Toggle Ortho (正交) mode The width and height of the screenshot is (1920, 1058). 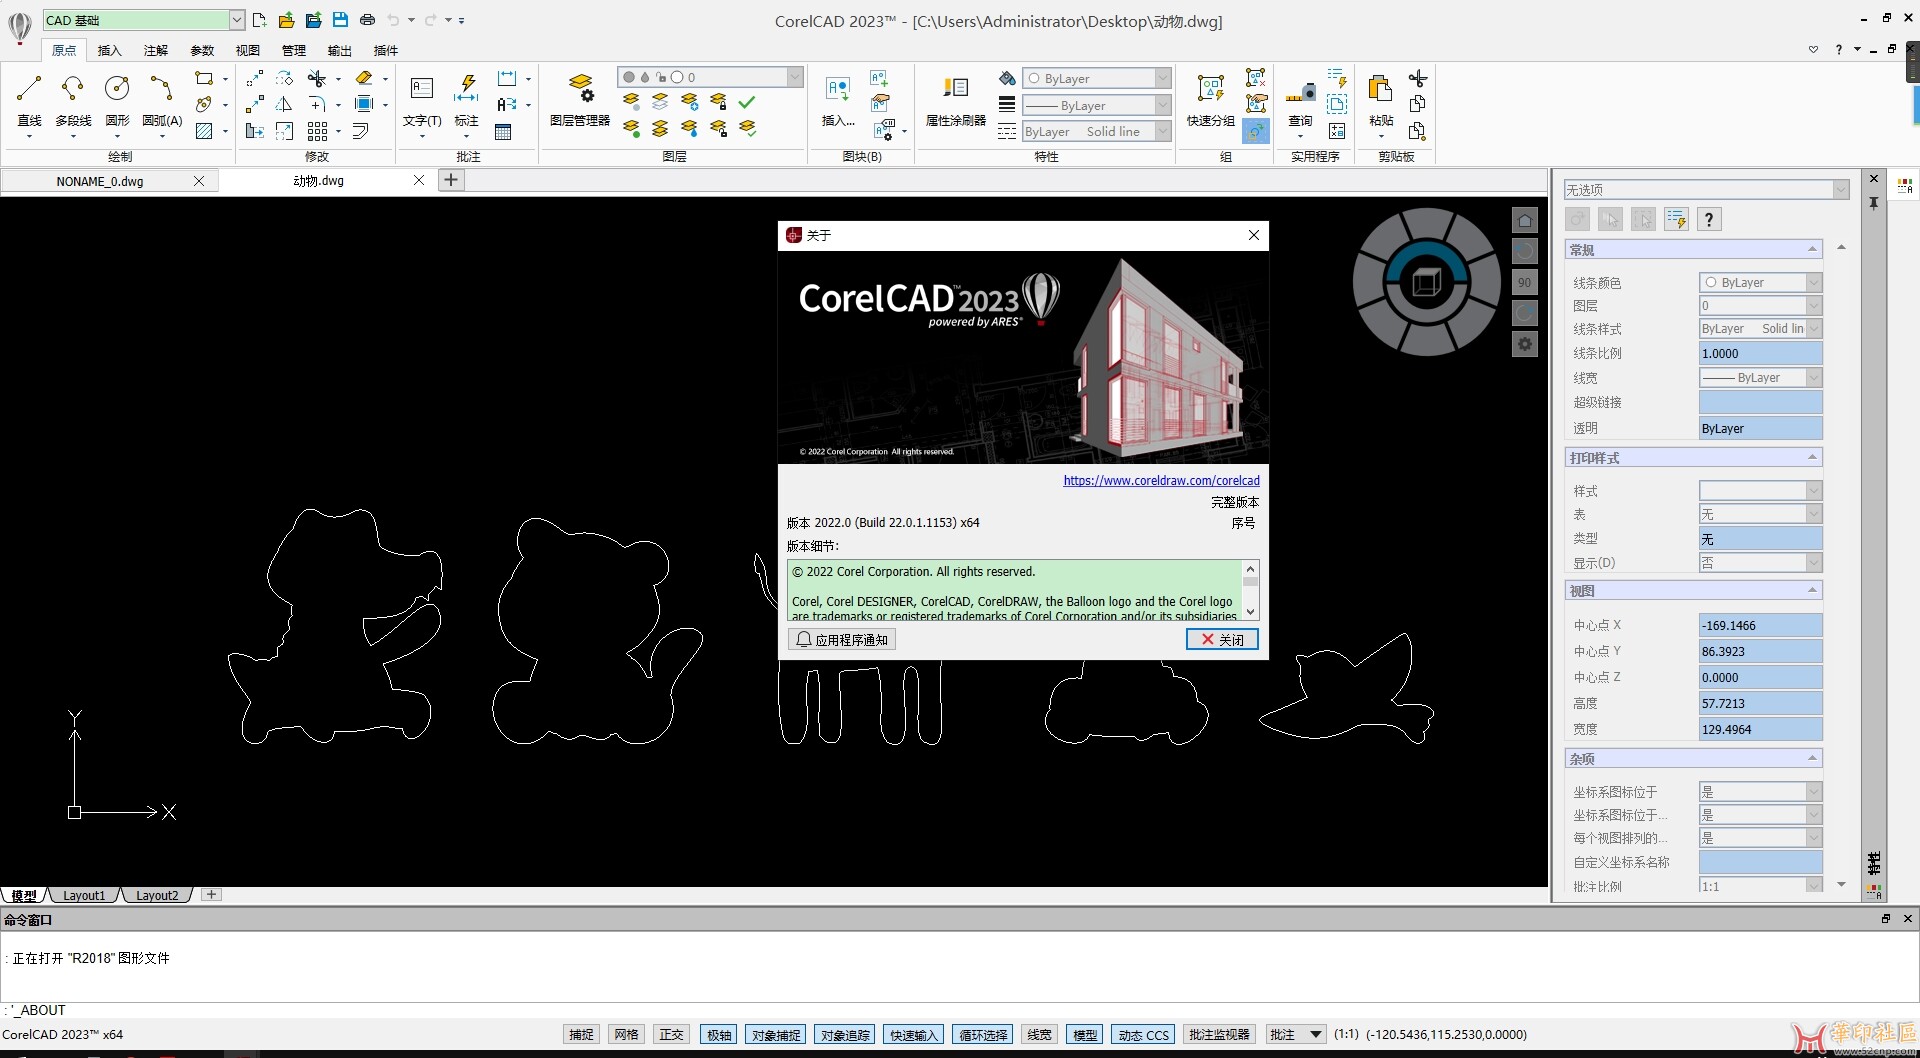pos(671,1035)
